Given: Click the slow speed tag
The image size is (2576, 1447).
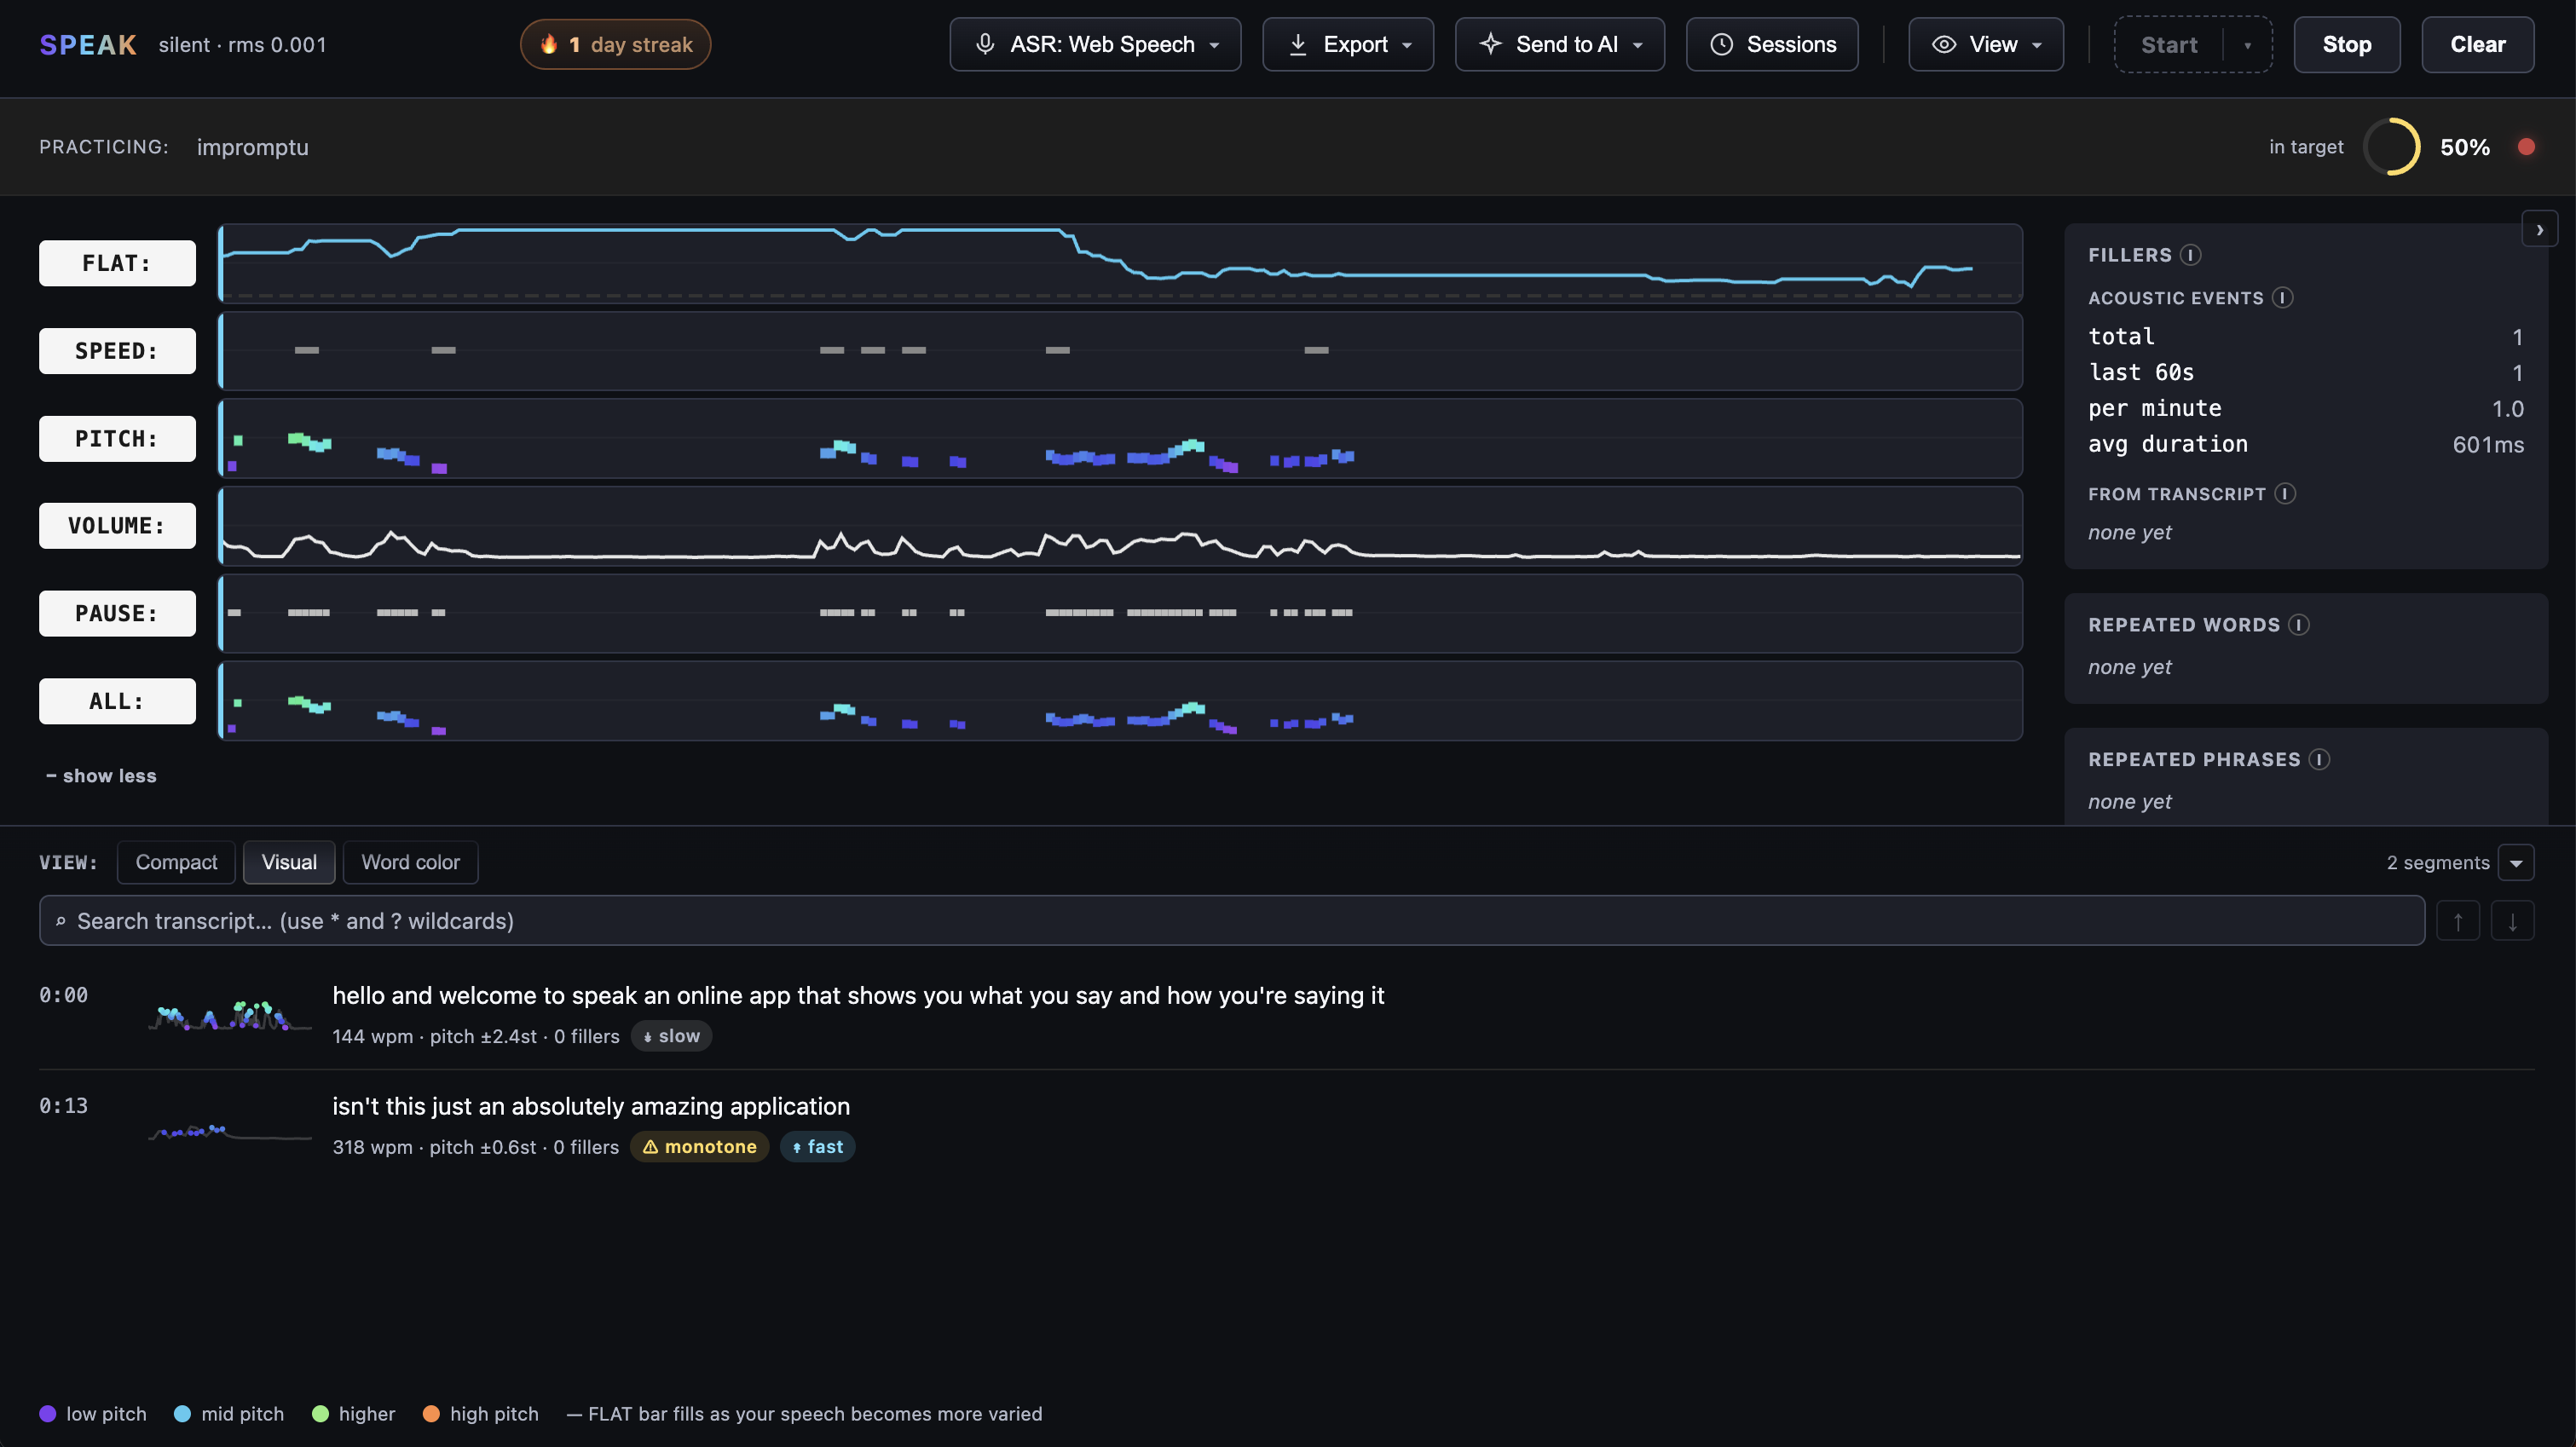Looking at the screenshot, I should [x=671, y=1036].
